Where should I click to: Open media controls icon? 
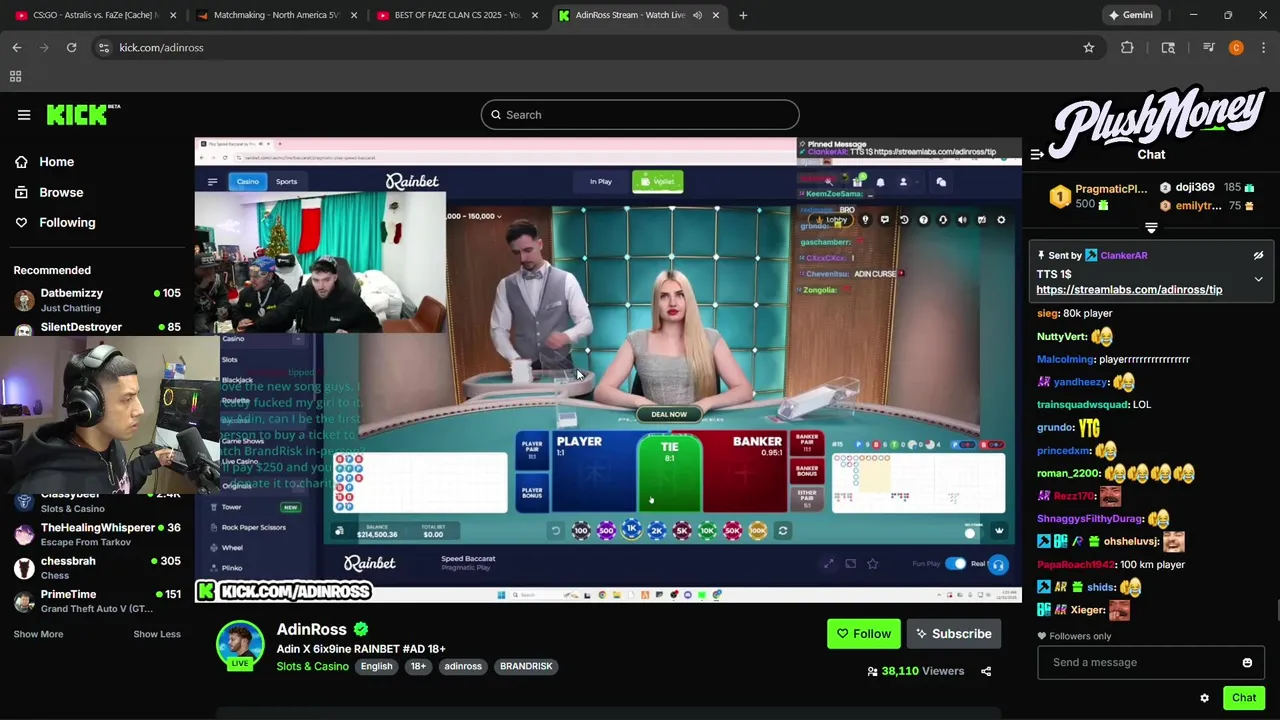[x=1209, y=47]
